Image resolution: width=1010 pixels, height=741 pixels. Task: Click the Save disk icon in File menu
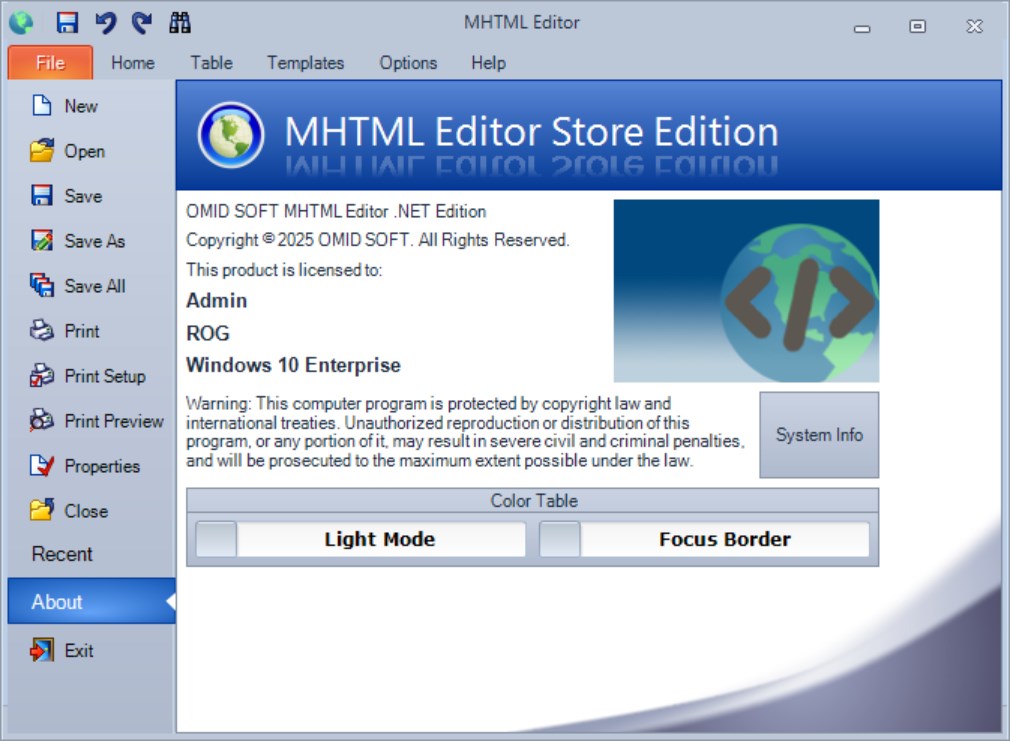tap(42, 195)
